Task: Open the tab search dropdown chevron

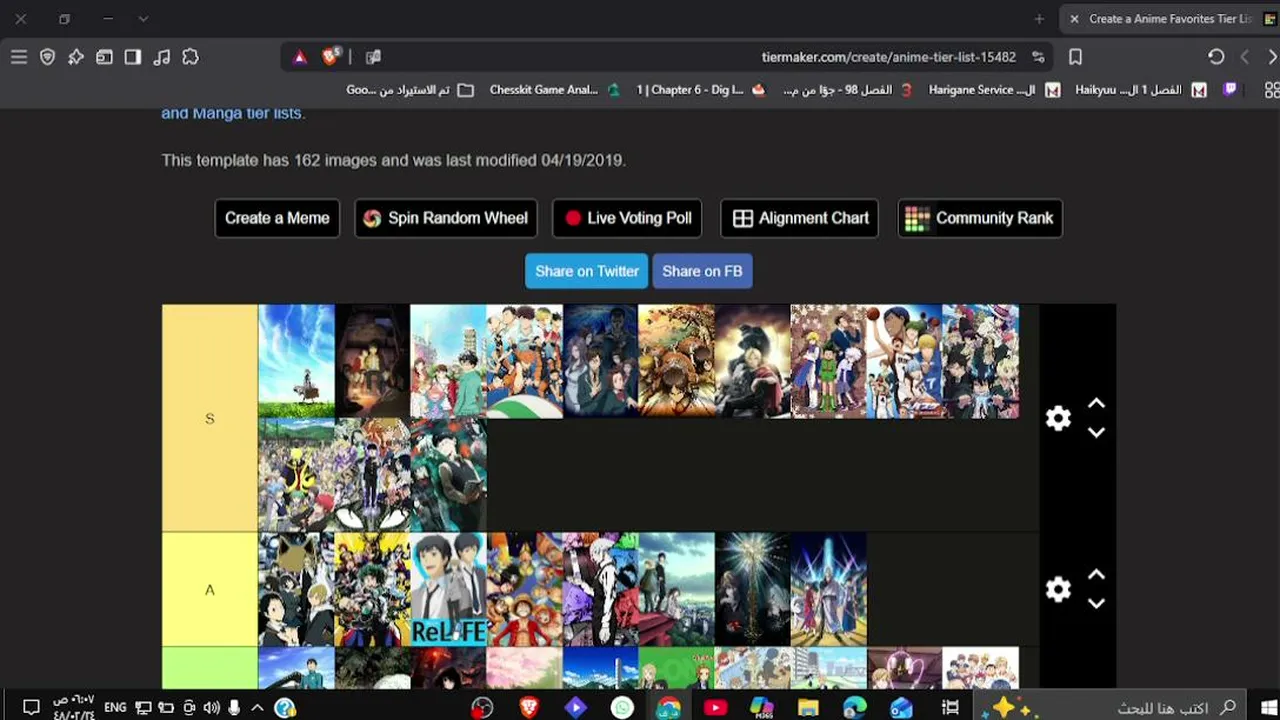Action: click(x=143, y=19)
